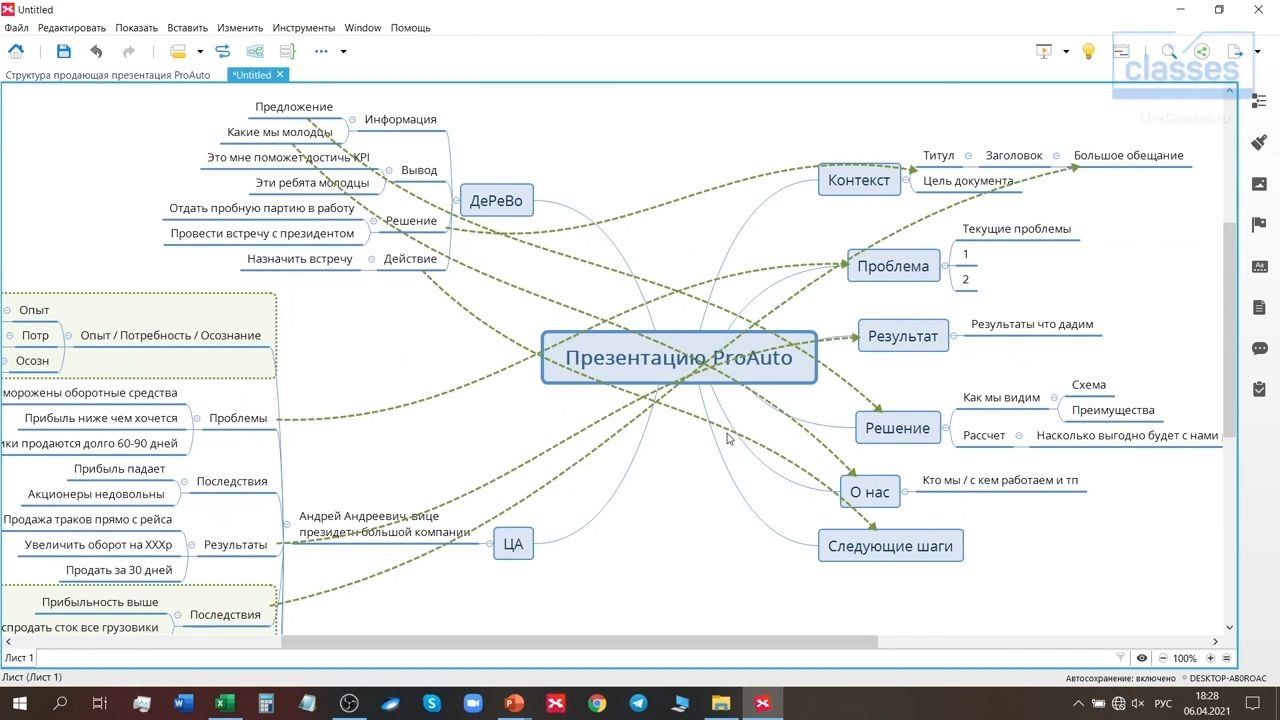Click the filter funnel icon in status bar

[1120, 658]
